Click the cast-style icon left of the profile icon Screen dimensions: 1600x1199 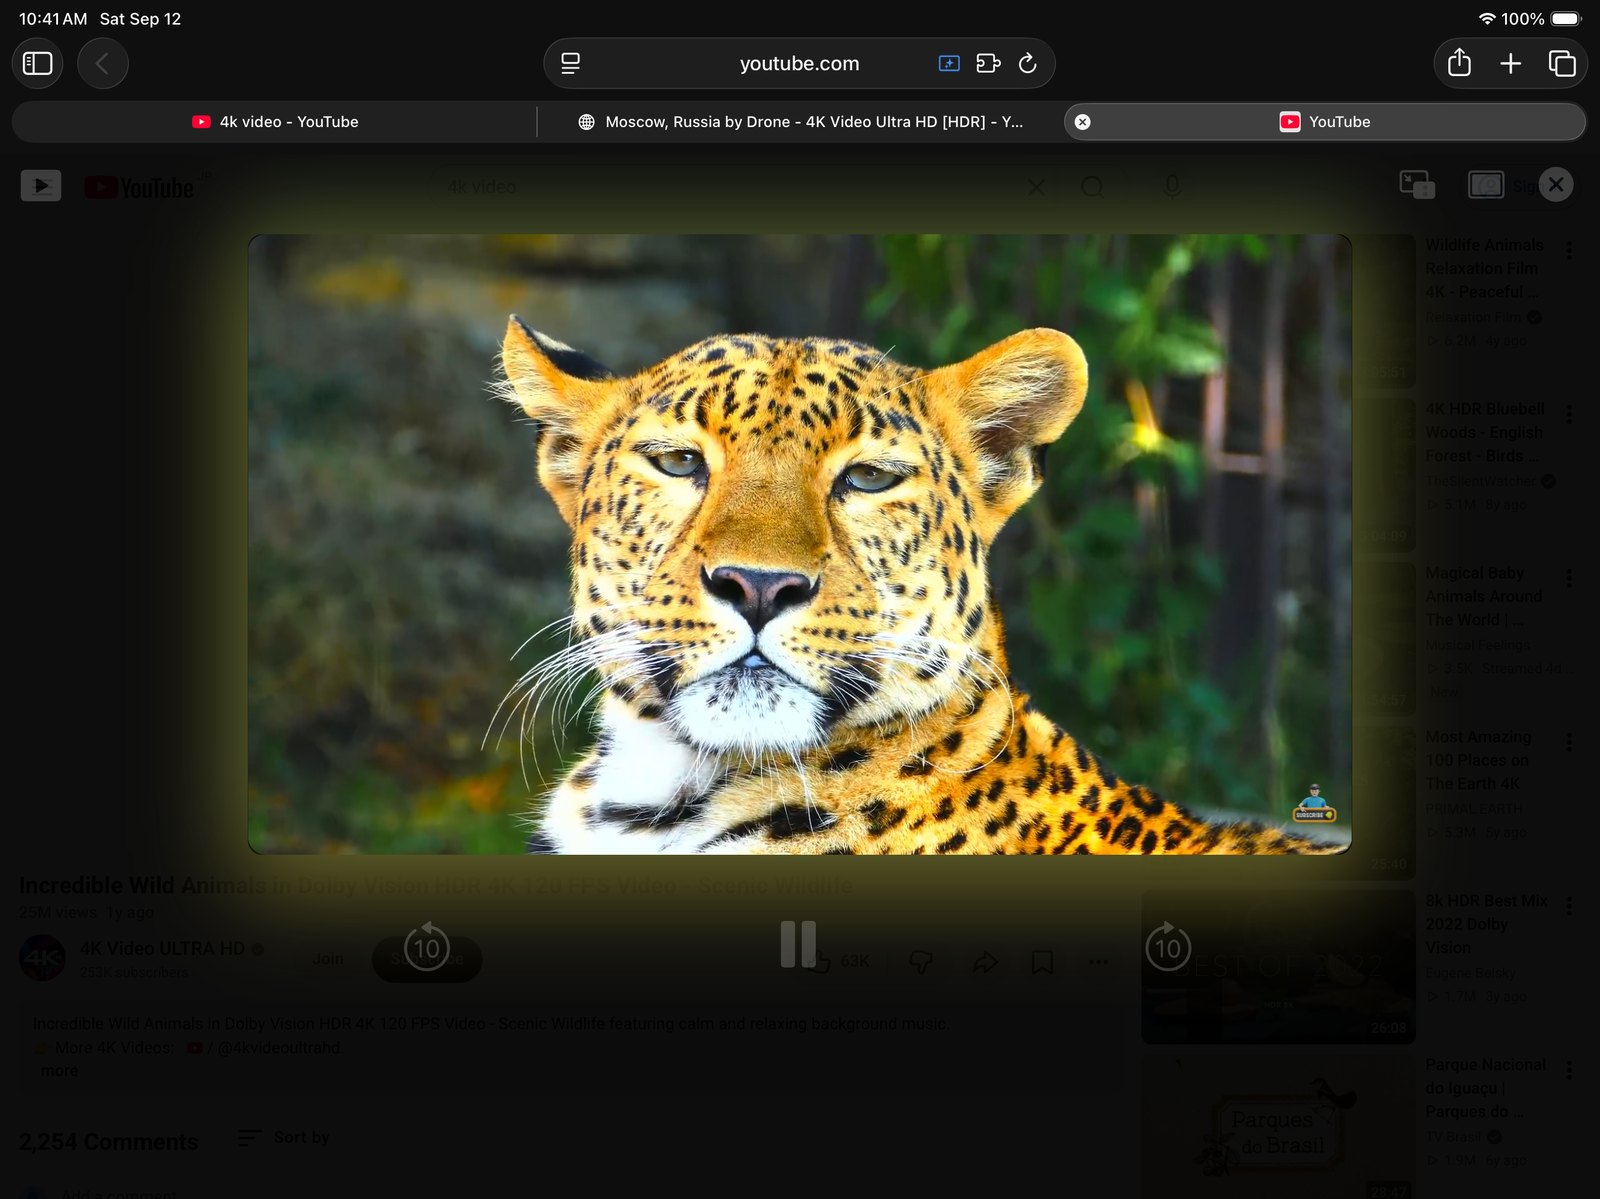1417,185
